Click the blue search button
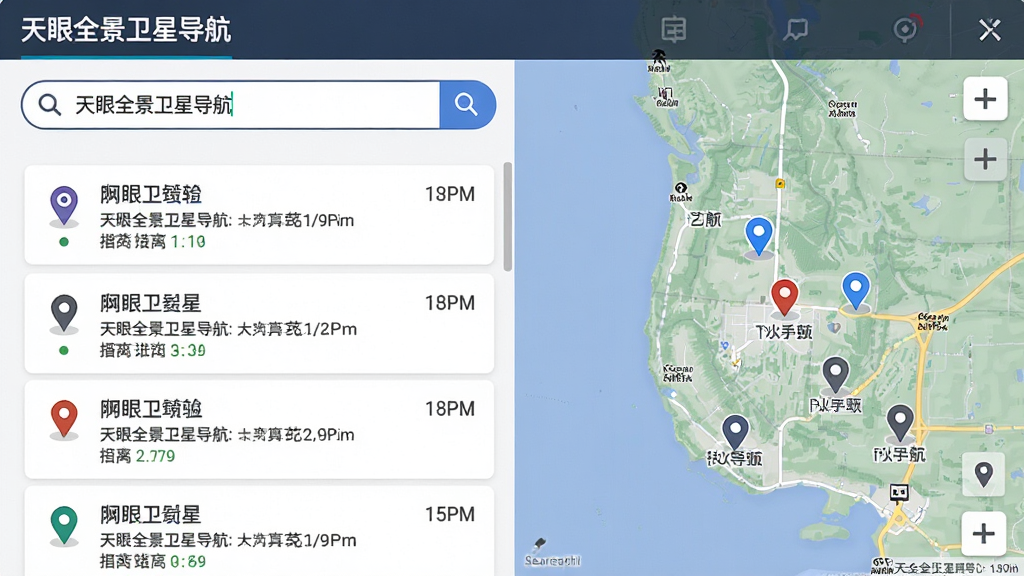Image resolution: width=1024 pixels, height=576 pixels. [x=467, y=104]
